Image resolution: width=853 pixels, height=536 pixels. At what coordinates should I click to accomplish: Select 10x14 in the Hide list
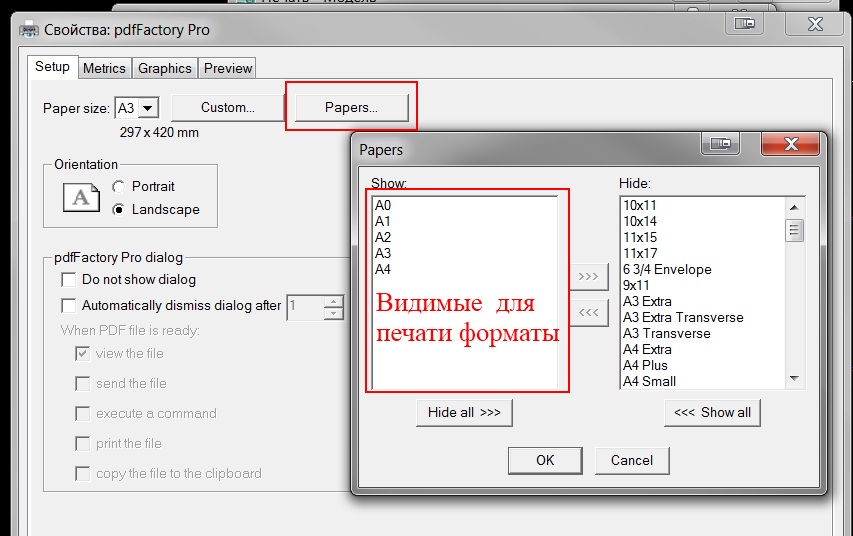click(x=640, y=221)
